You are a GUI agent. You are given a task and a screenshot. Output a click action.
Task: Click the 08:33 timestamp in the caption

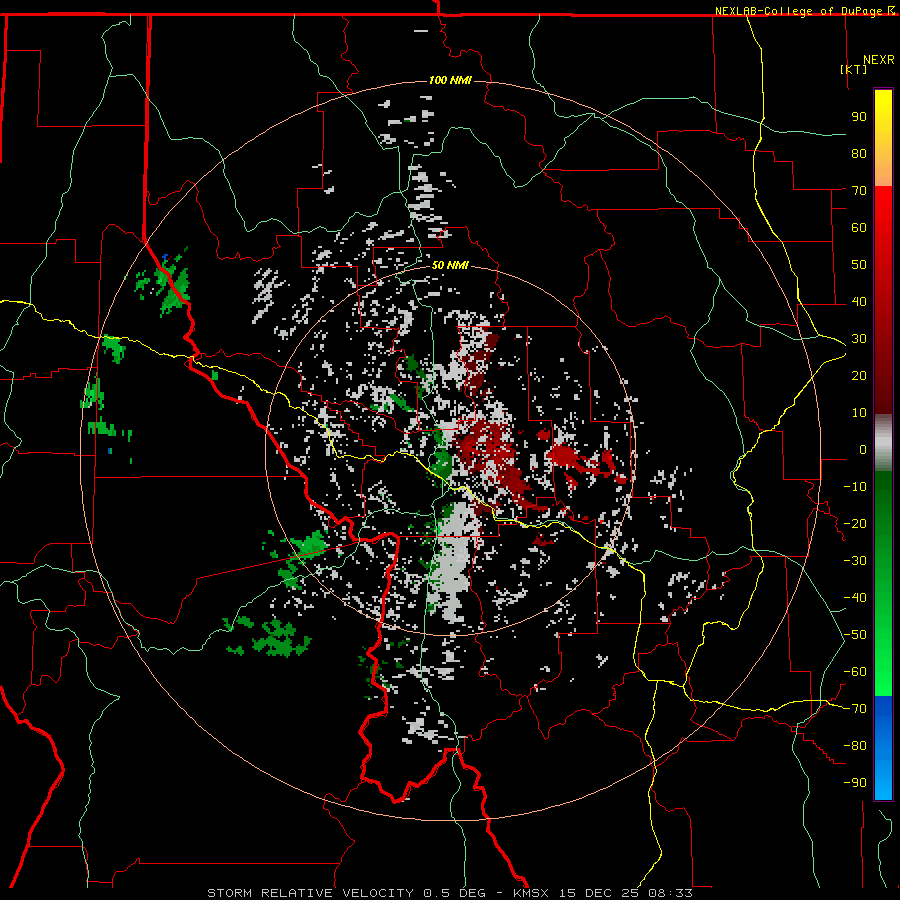pyautogui.click(x=670, y=893)
